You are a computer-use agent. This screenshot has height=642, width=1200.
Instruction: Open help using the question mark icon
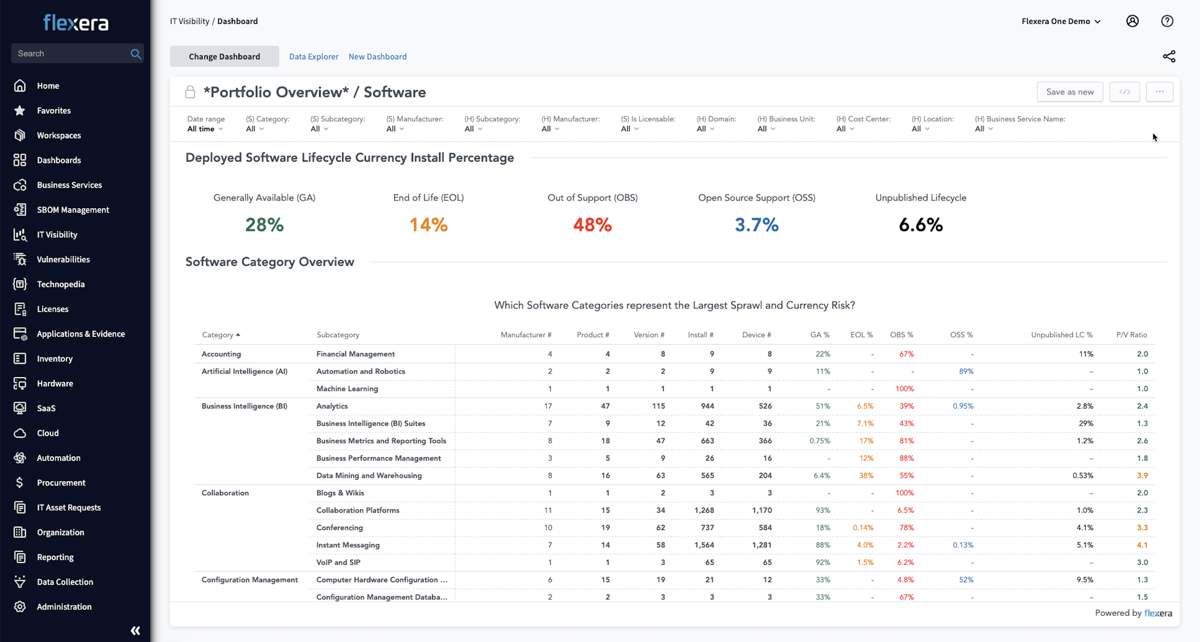(1166, 20)
